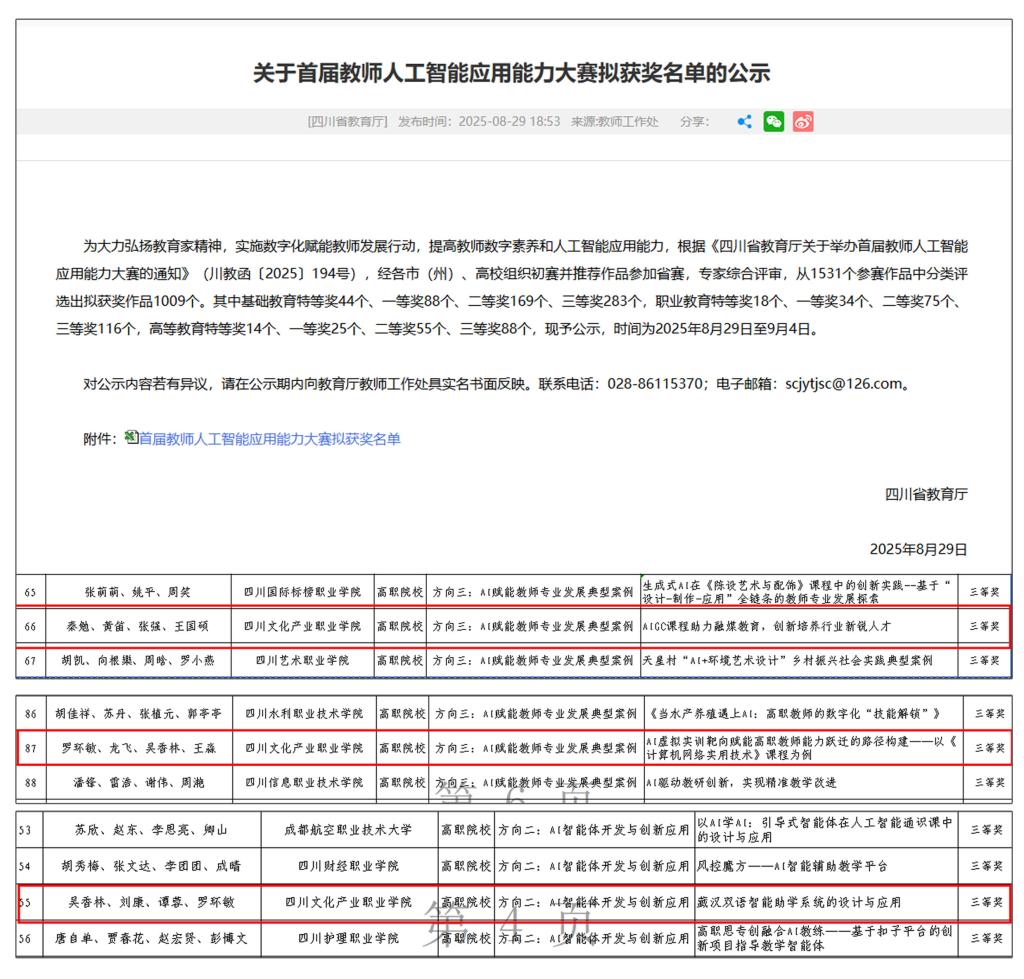Click the source text 来源:教师工作处
1024x979 pixels.
614,122
